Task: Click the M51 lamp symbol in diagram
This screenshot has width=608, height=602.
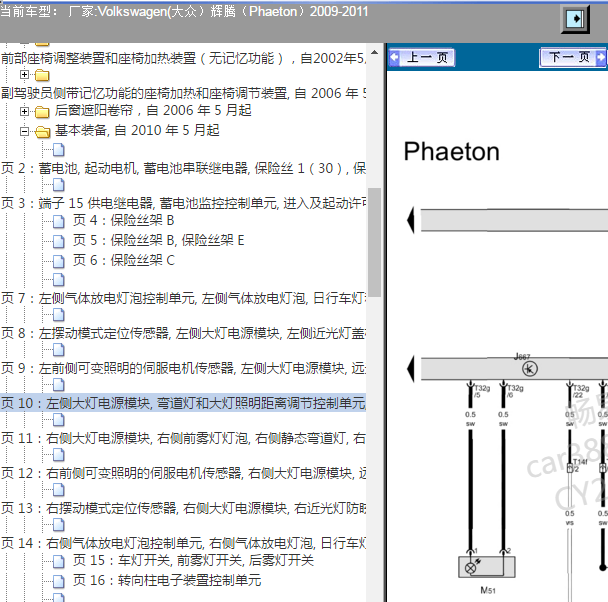Action: [x=487, y=568]
